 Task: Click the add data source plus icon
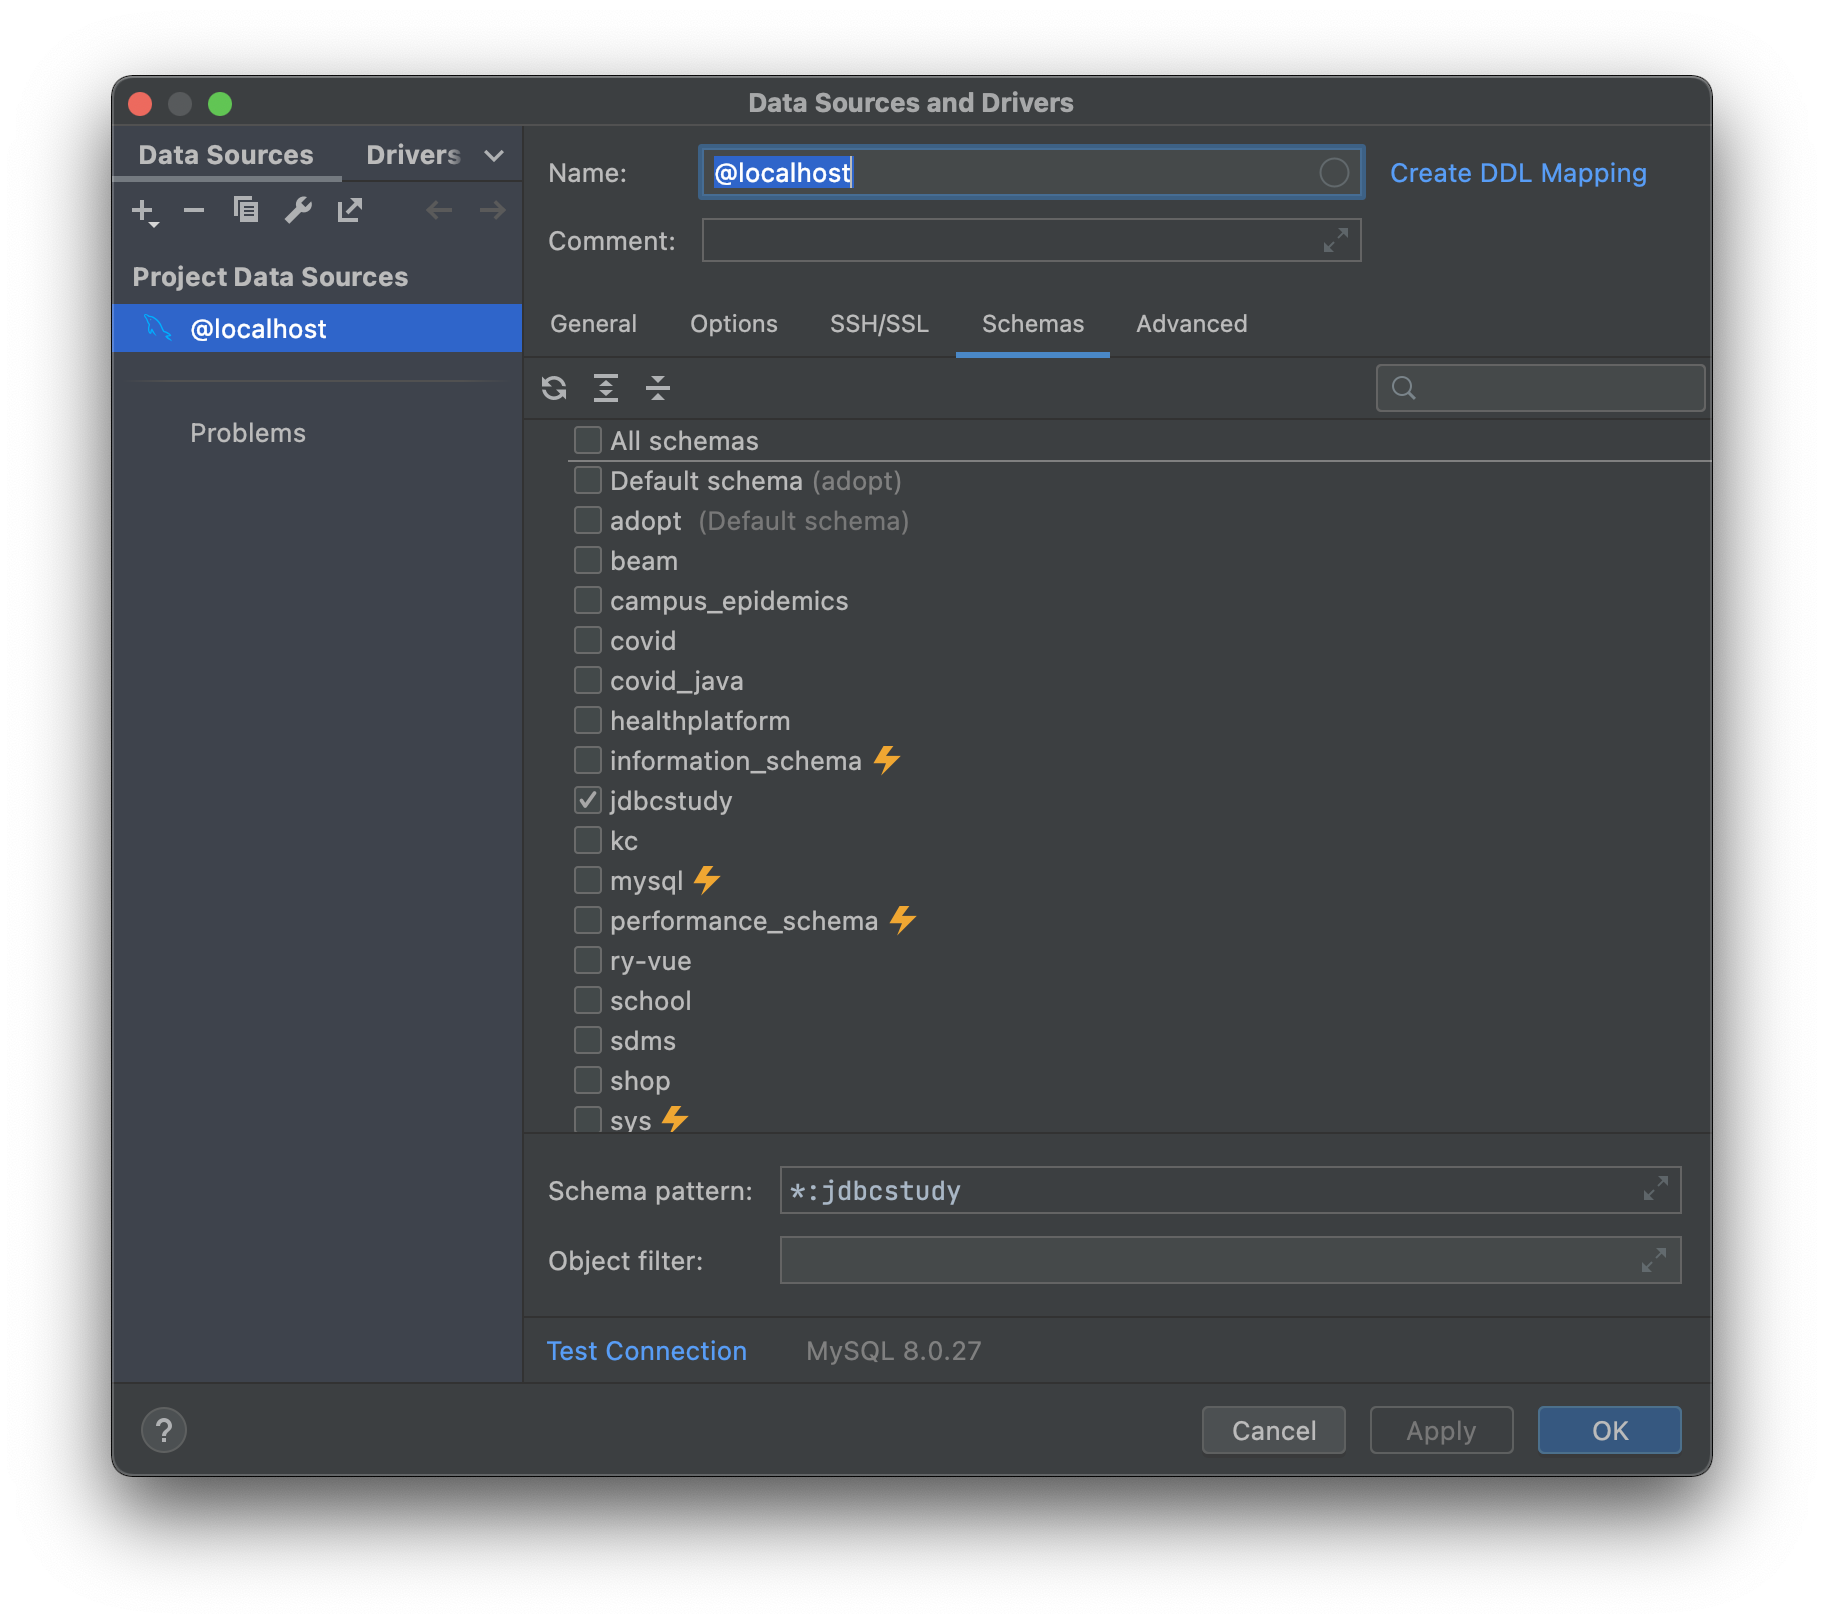[x=143, y=211]
